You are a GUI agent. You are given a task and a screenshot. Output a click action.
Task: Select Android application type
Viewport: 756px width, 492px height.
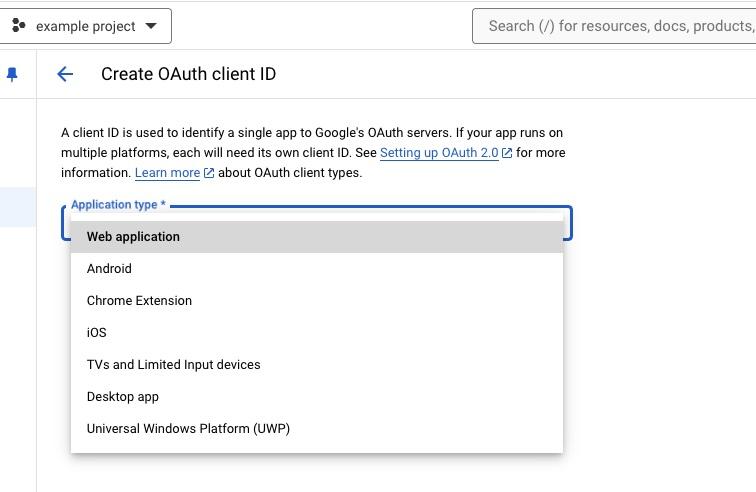tap(317, 269)
